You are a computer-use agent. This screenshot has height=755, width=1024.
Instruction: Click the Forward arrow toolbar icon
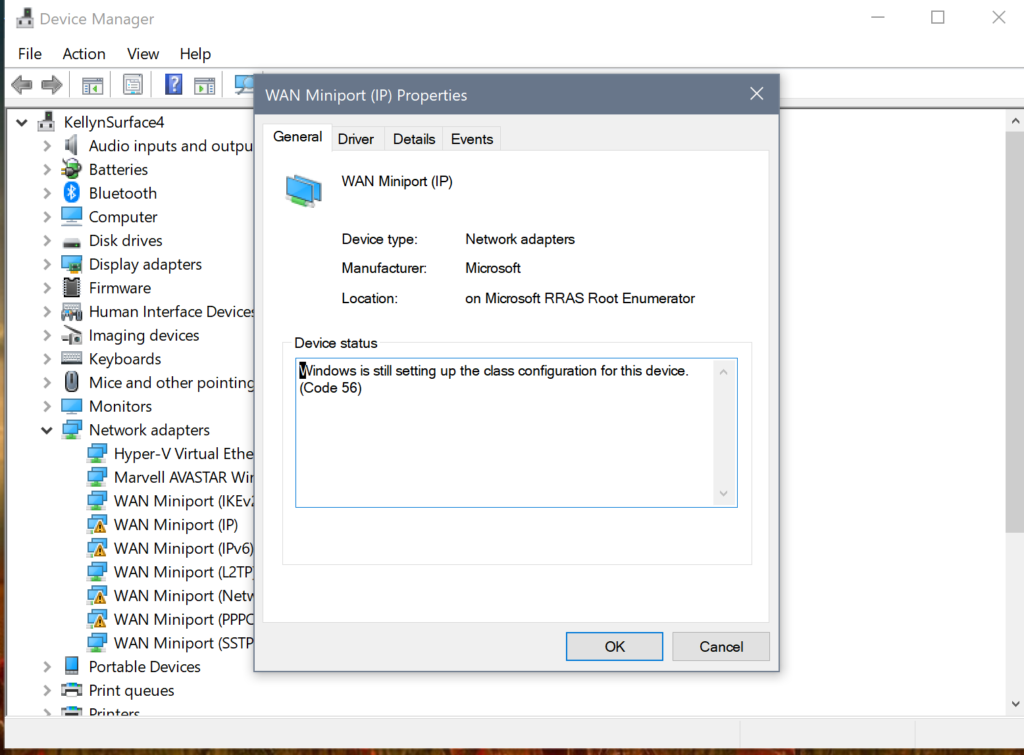[52, 84]
